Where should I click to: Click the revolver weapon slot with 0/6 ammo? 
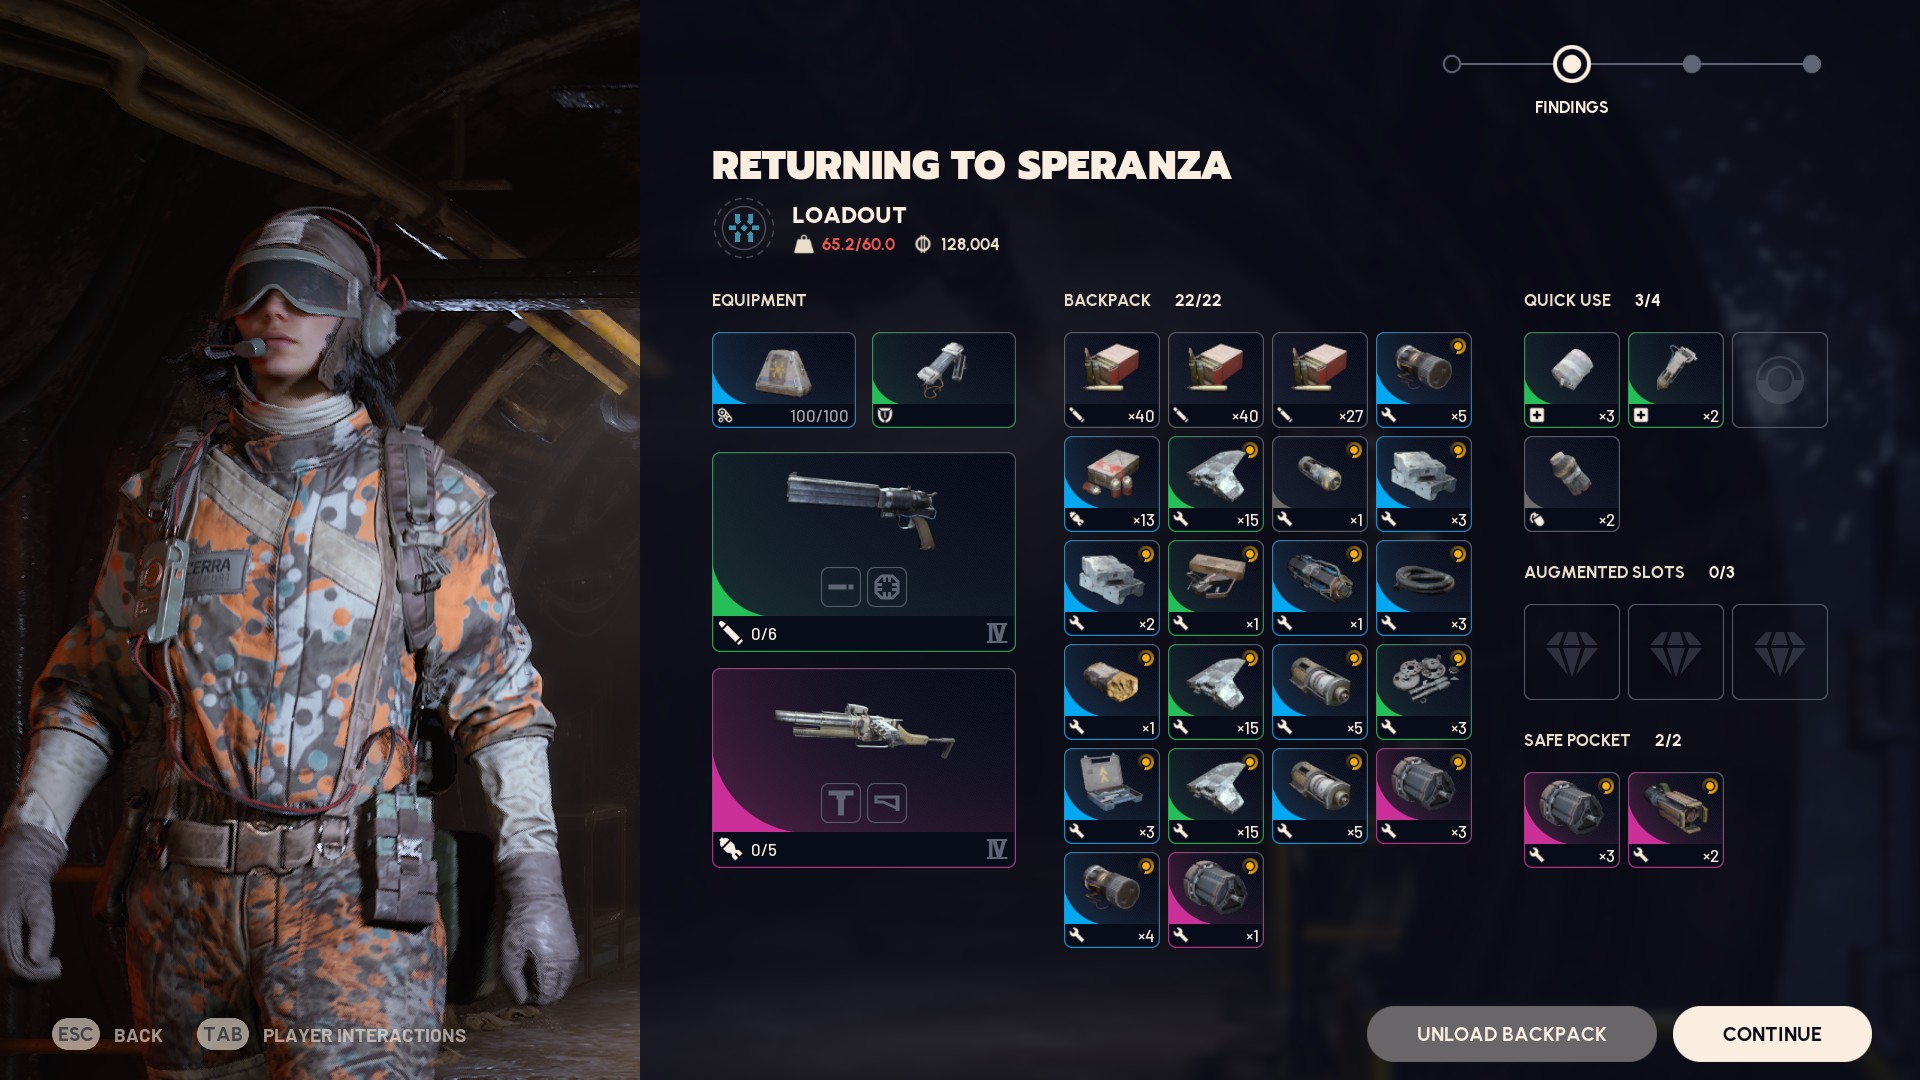click(863, 552)
